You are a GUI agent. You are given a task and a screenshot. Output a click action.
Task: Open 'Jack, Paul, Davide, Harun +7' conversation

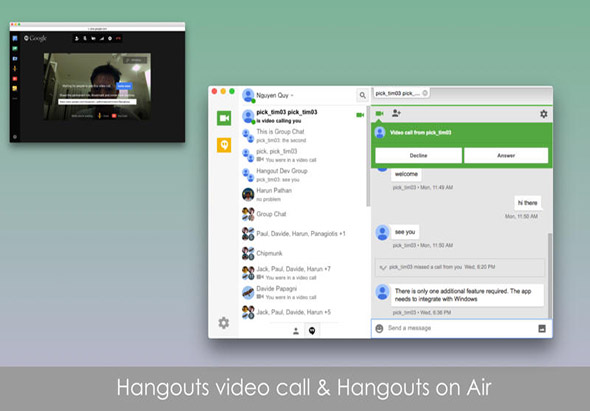(x=303, y=272)
